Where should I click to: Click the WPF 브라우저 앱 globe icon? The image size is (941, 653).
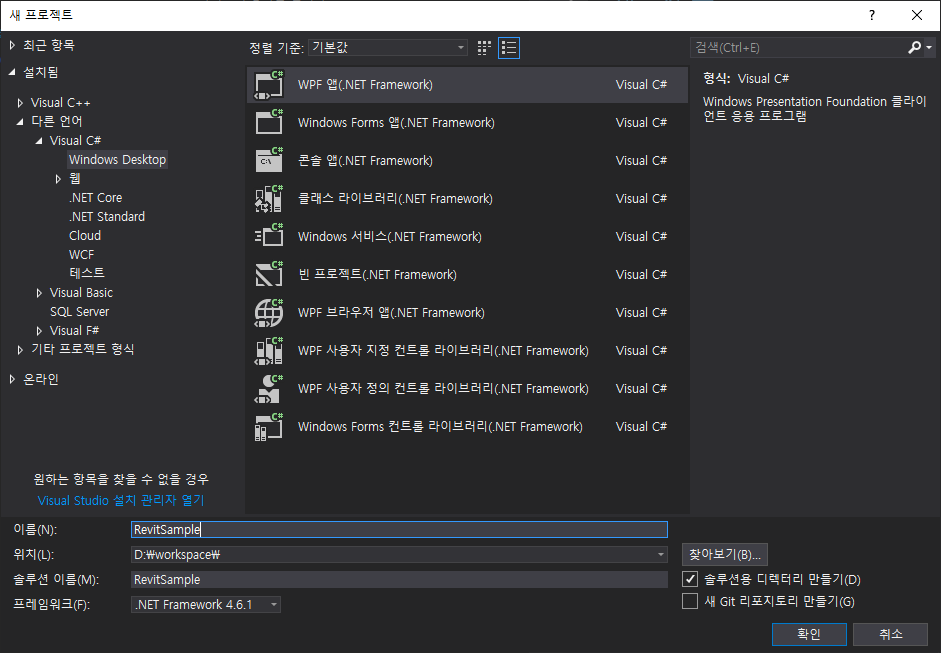(x=268, y=313)
